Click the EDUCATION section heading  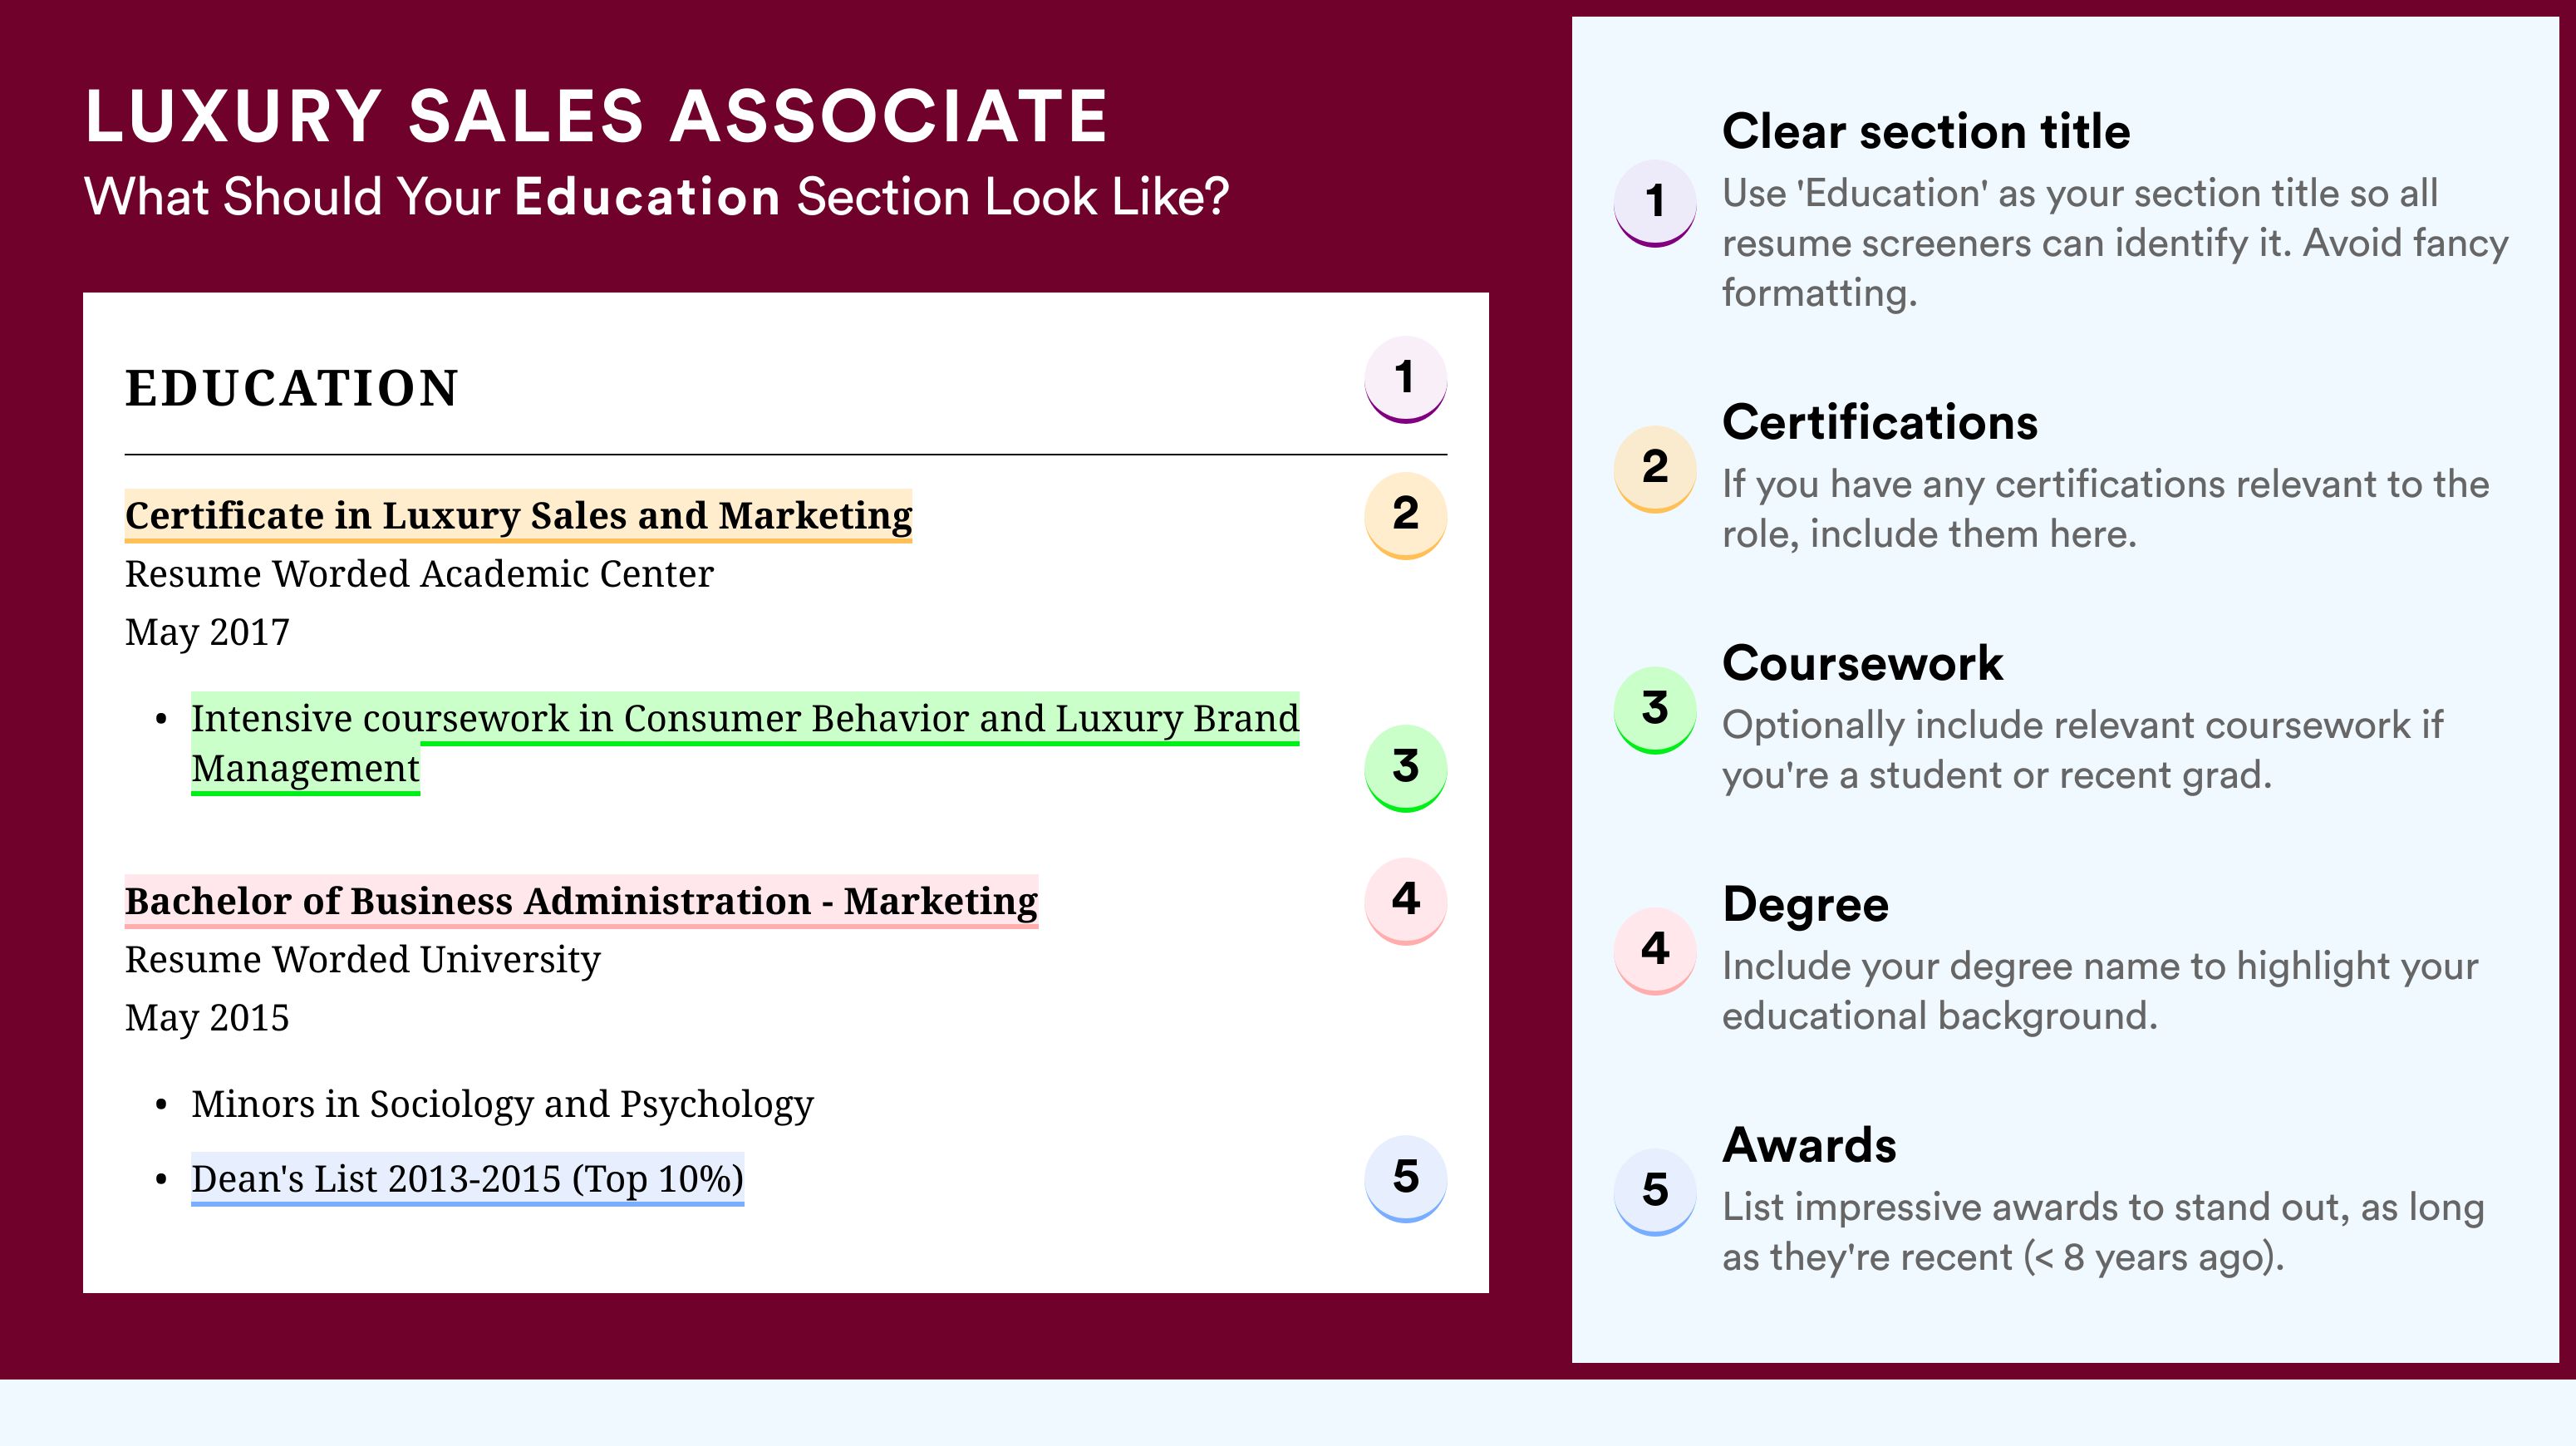291,388
